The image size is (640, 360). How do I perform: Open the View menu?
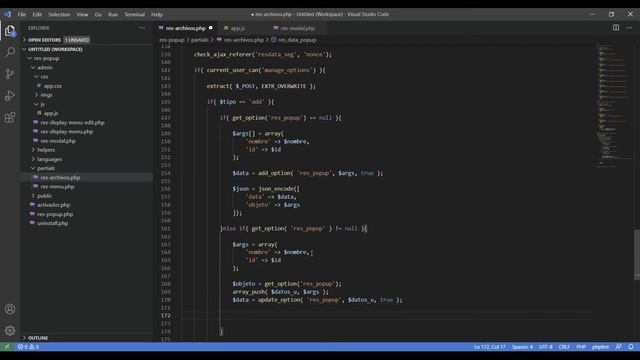pyautogui.click(x=82, y=14)
